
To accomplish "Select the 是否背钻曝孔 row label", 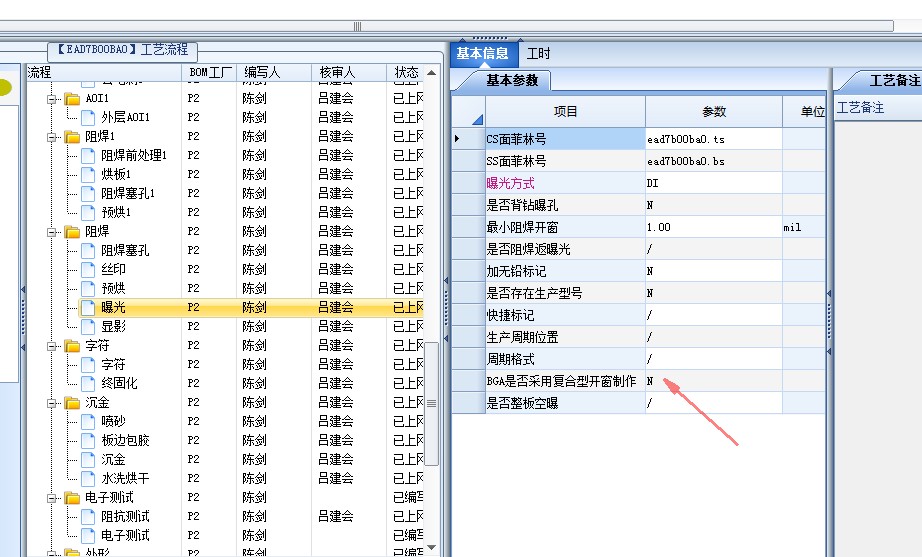I will pos(522,205).
